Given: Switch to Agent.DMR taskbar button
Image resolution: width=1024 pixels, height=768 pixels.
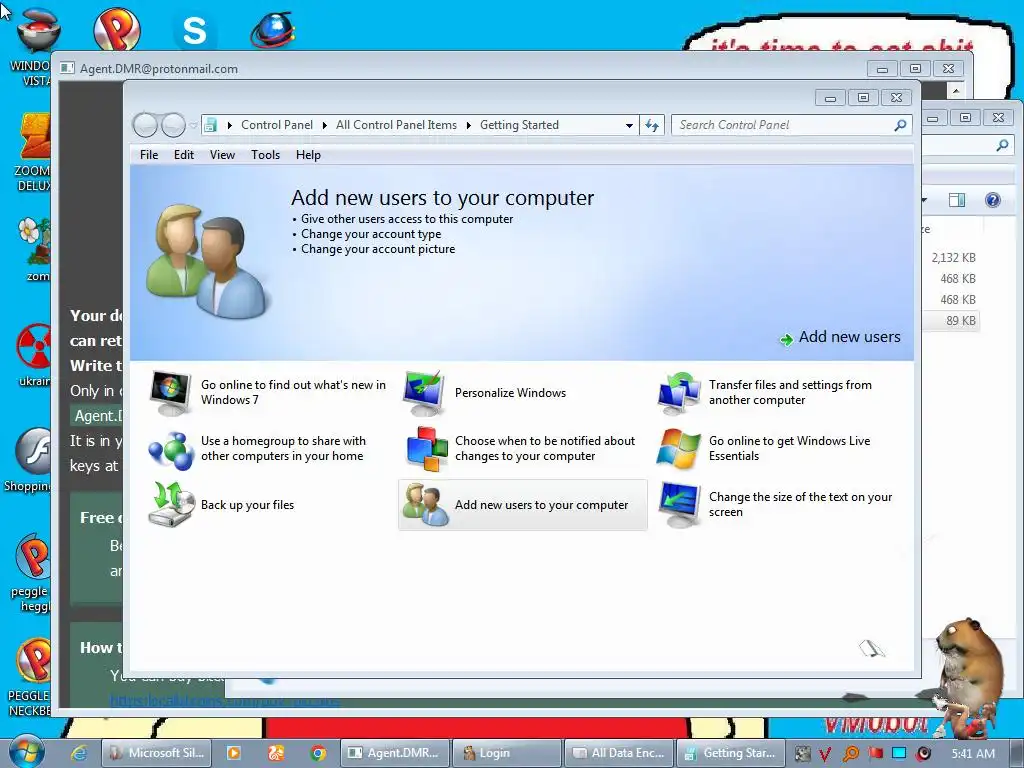Looking at the screenshot, I should pyautogui.click(x=395, y=753).
